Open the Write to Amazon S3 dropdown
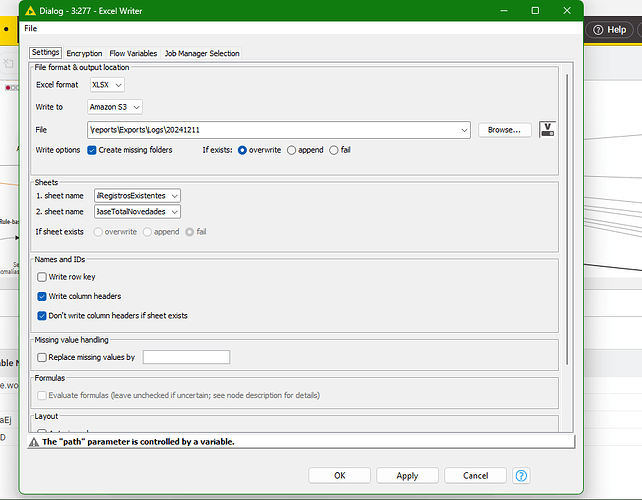Screen dimensions: 642x500 click(115, 107)
